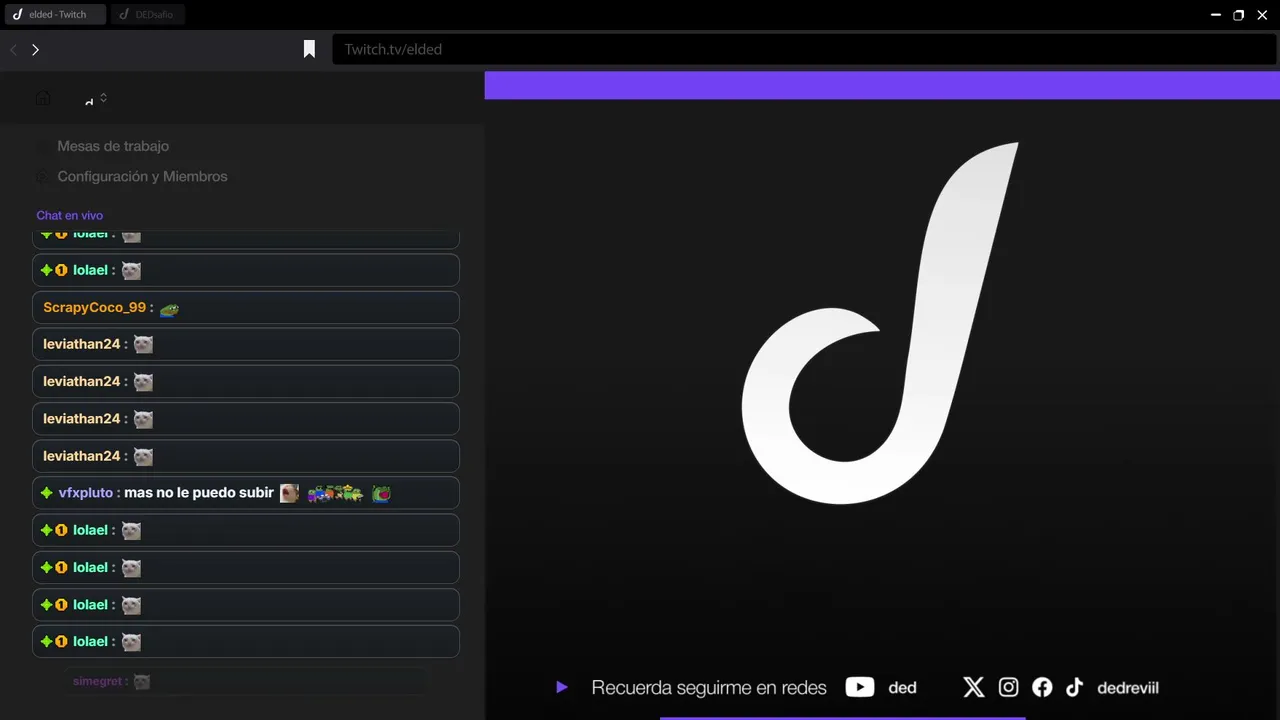Select the text 'mas no le puedo subir'
The width and height of the screenshot is (1280, 720).
tap(199, 493)
